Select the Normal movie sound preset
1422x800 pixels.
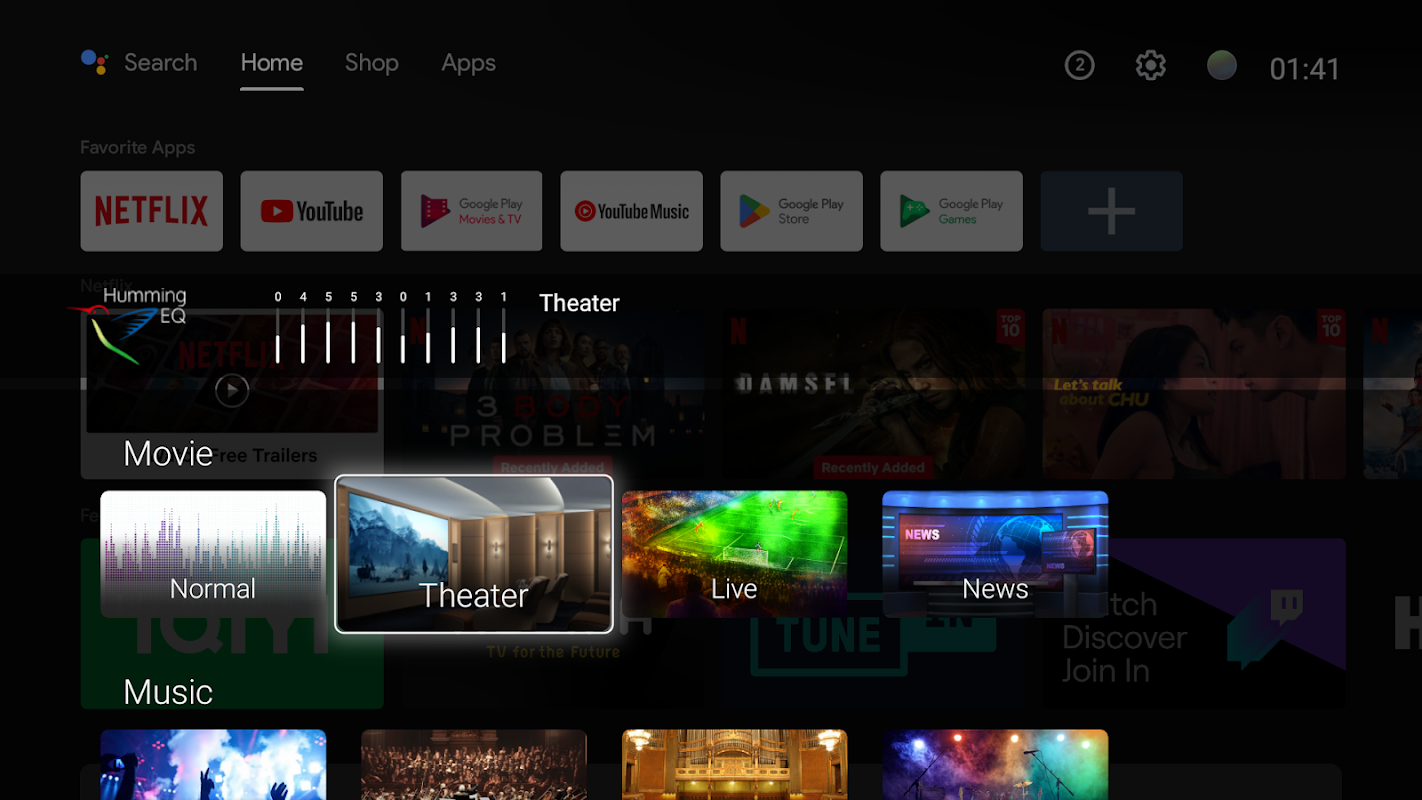click(x=213, y=554)
